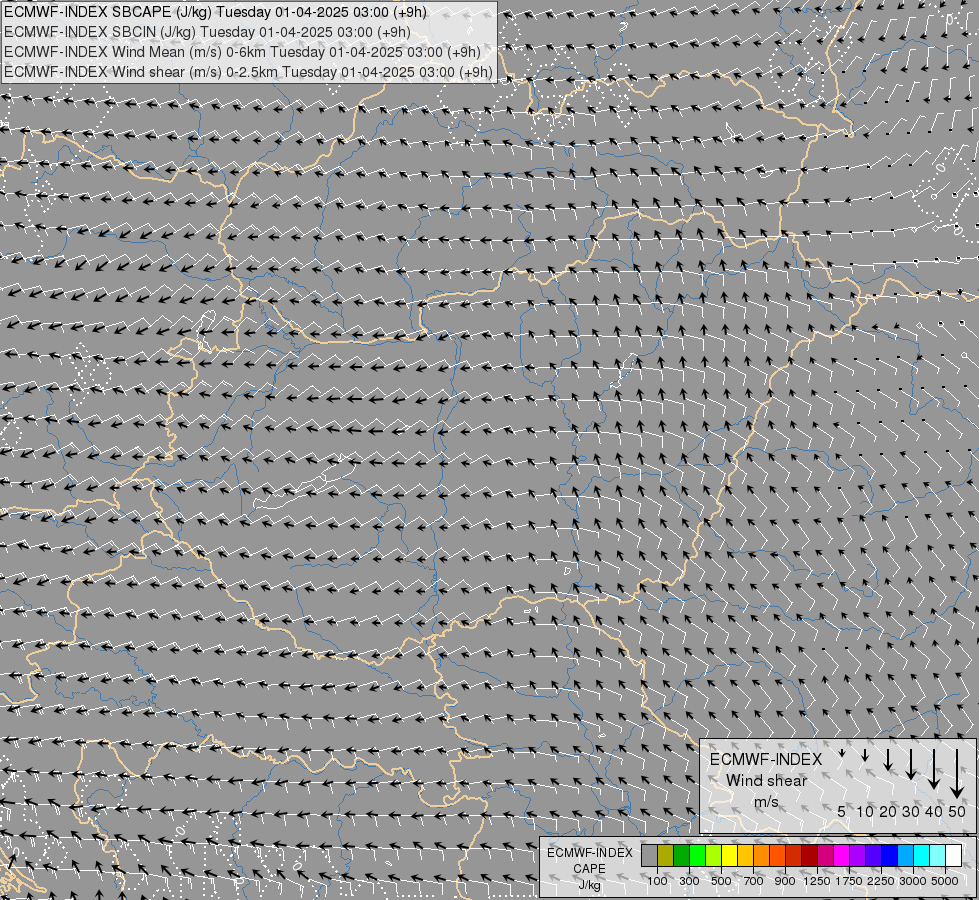
Task: Click the 'CAPE' label in the color legend
Action: pyautogui.click(x=589, y=869)
